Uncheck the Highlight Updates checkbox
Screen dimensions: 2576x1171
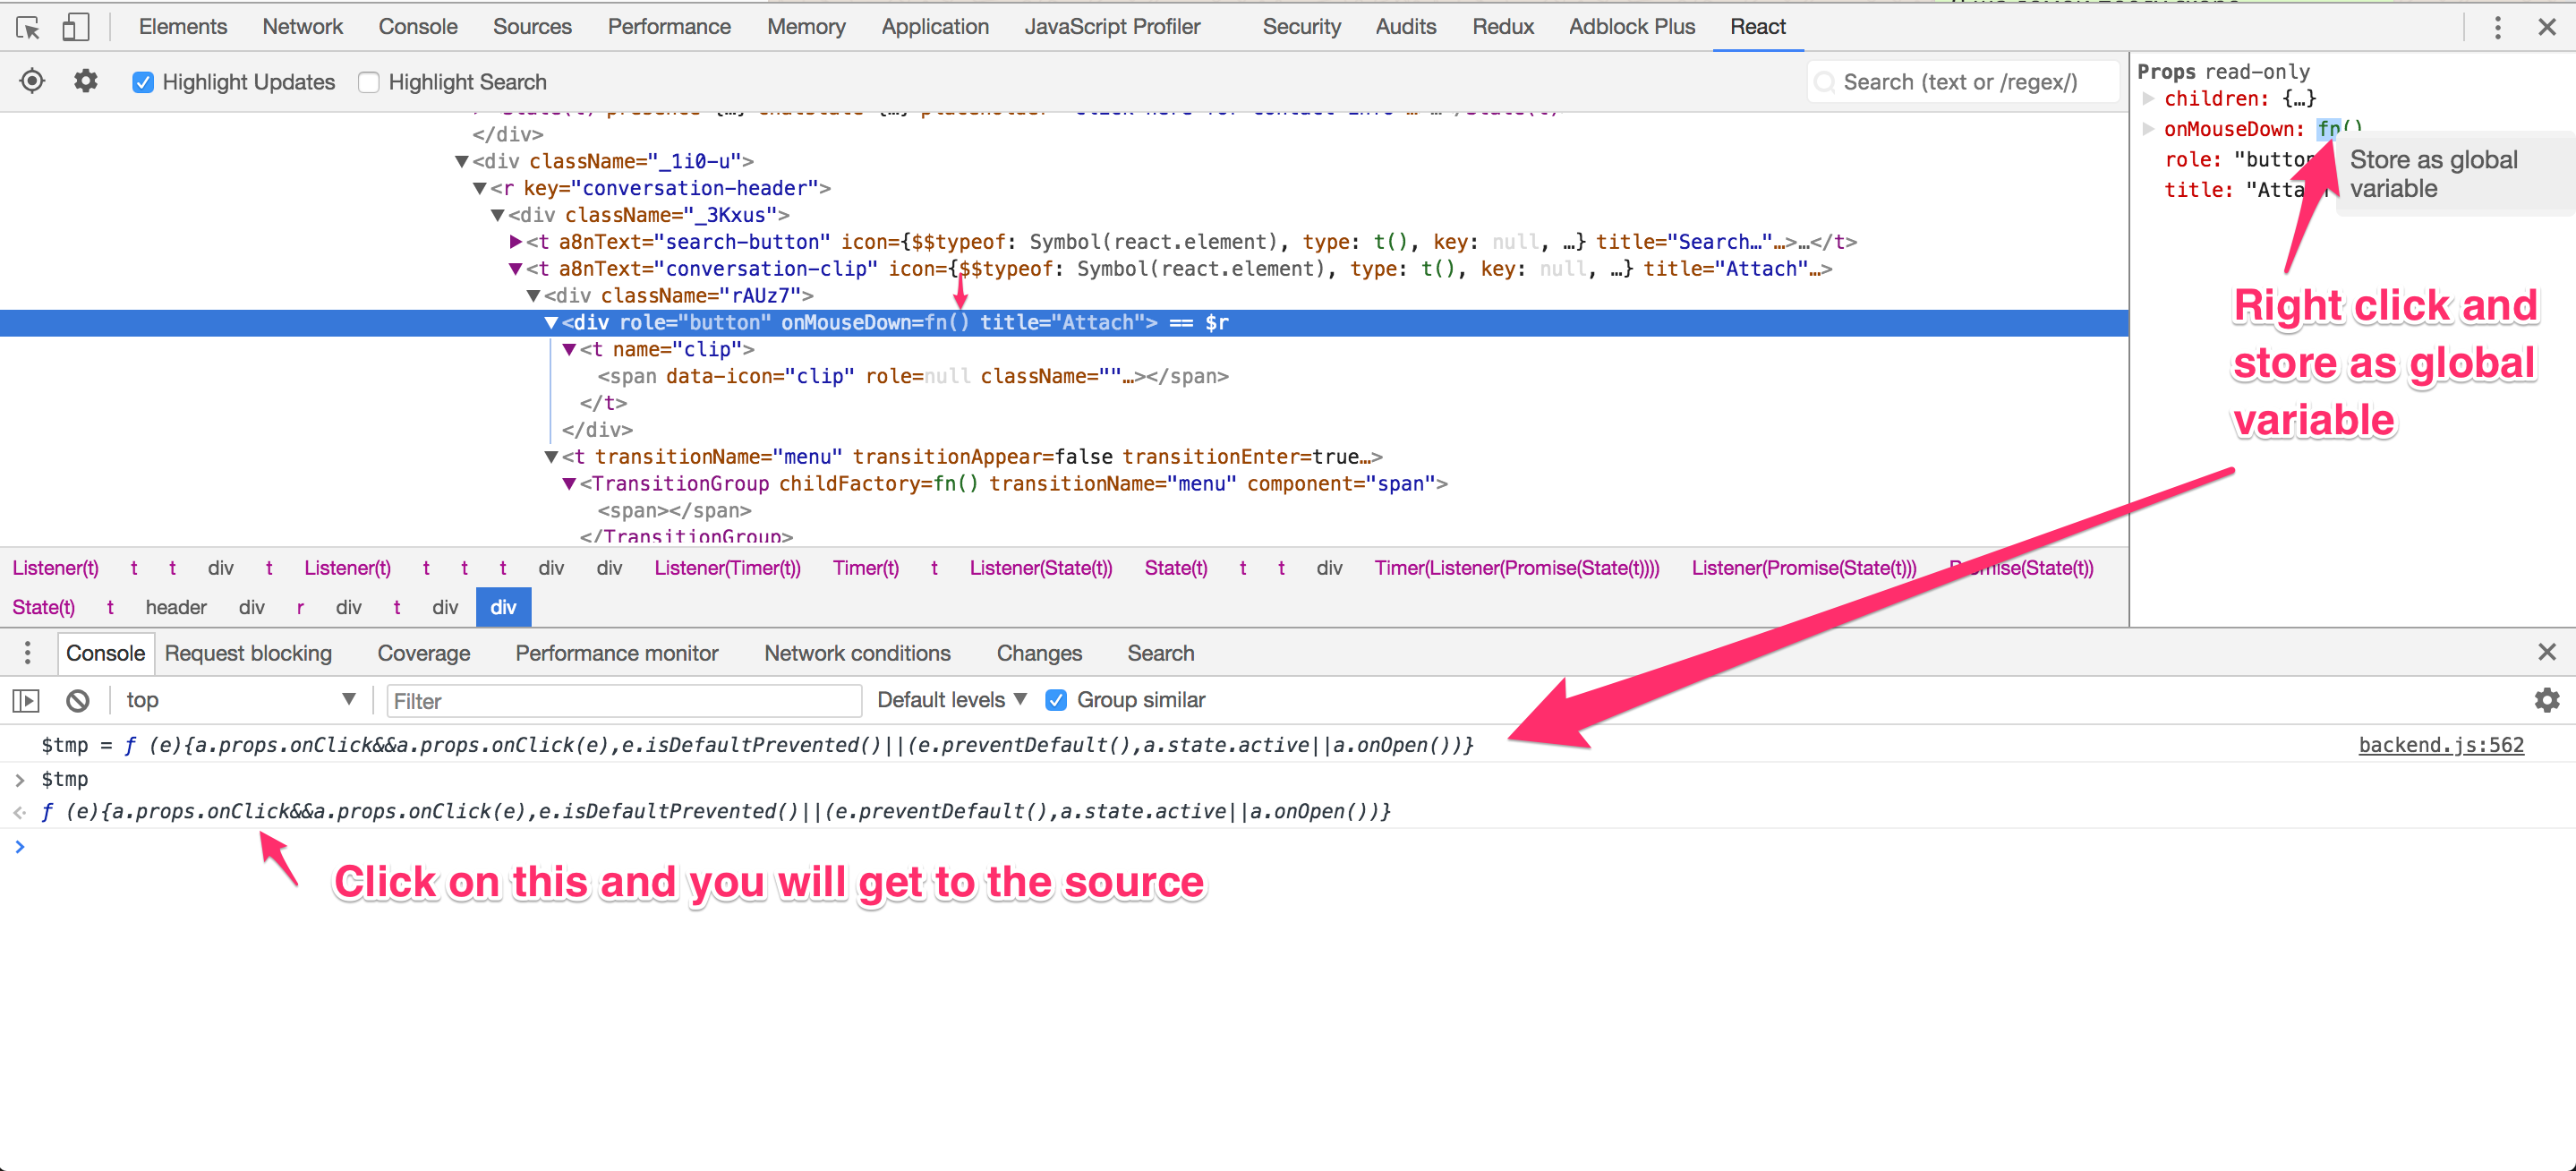coord(143,82)
